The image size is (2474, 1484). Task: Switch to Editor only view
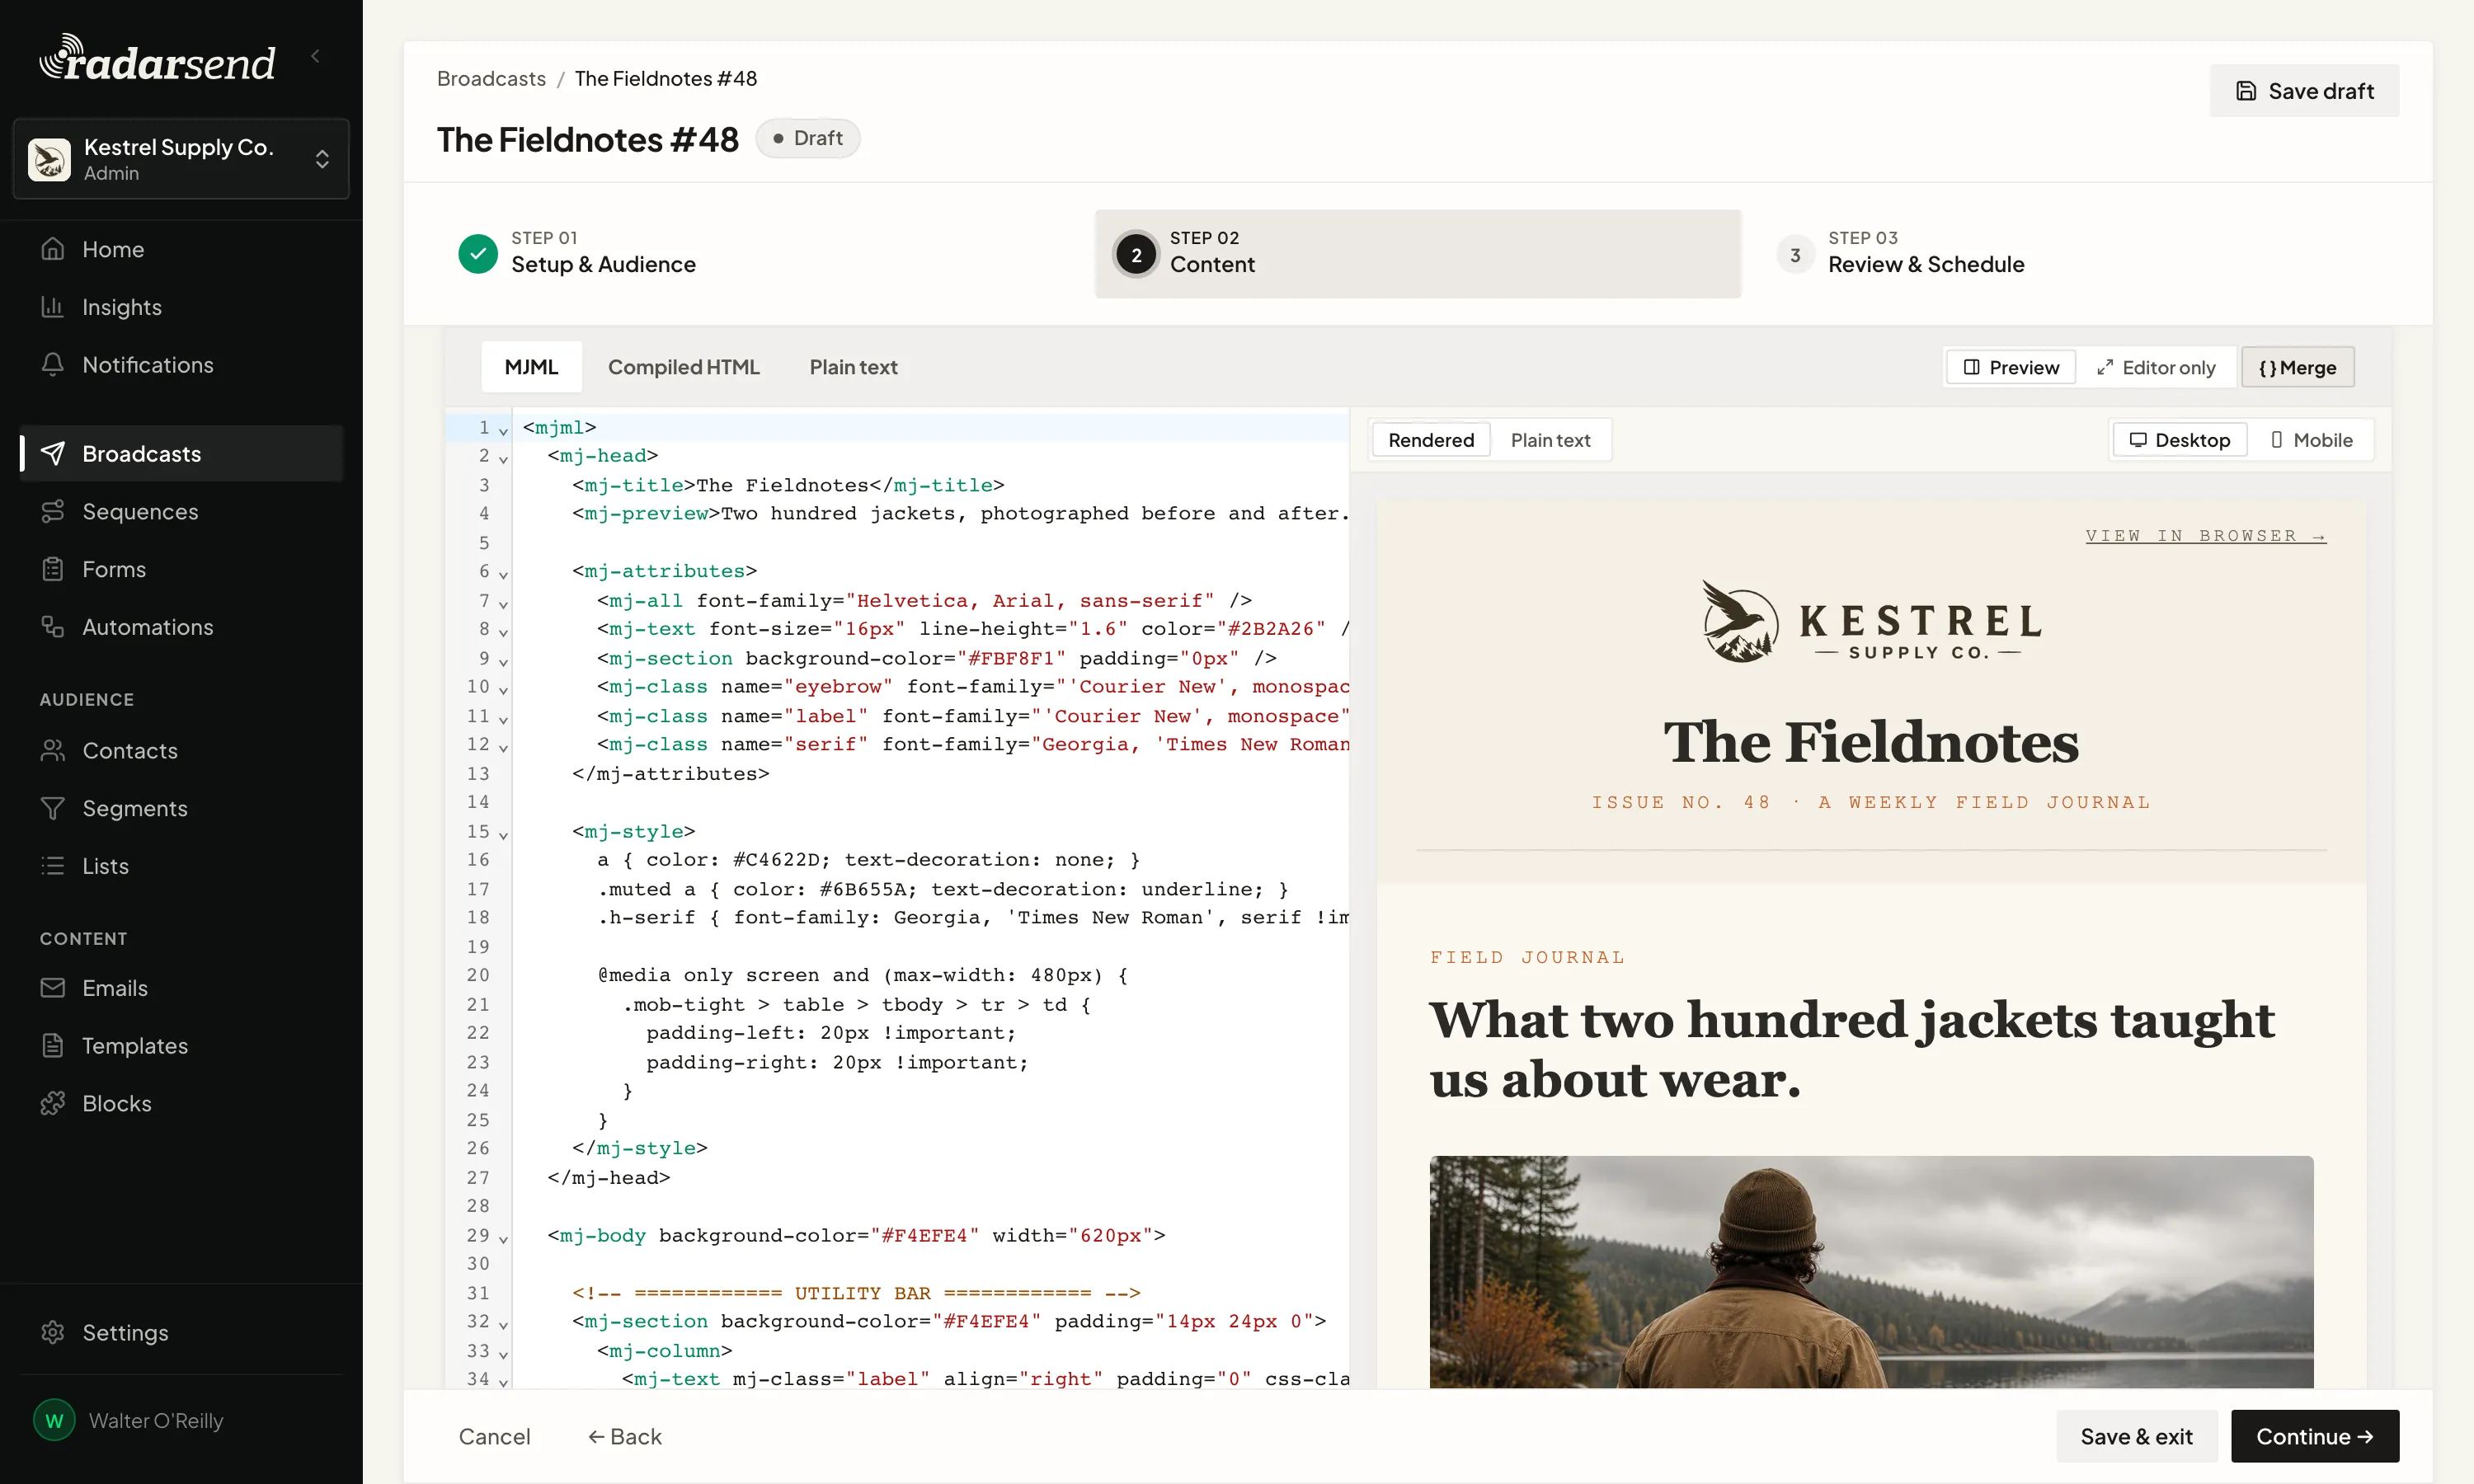(x=2156, y=367)
